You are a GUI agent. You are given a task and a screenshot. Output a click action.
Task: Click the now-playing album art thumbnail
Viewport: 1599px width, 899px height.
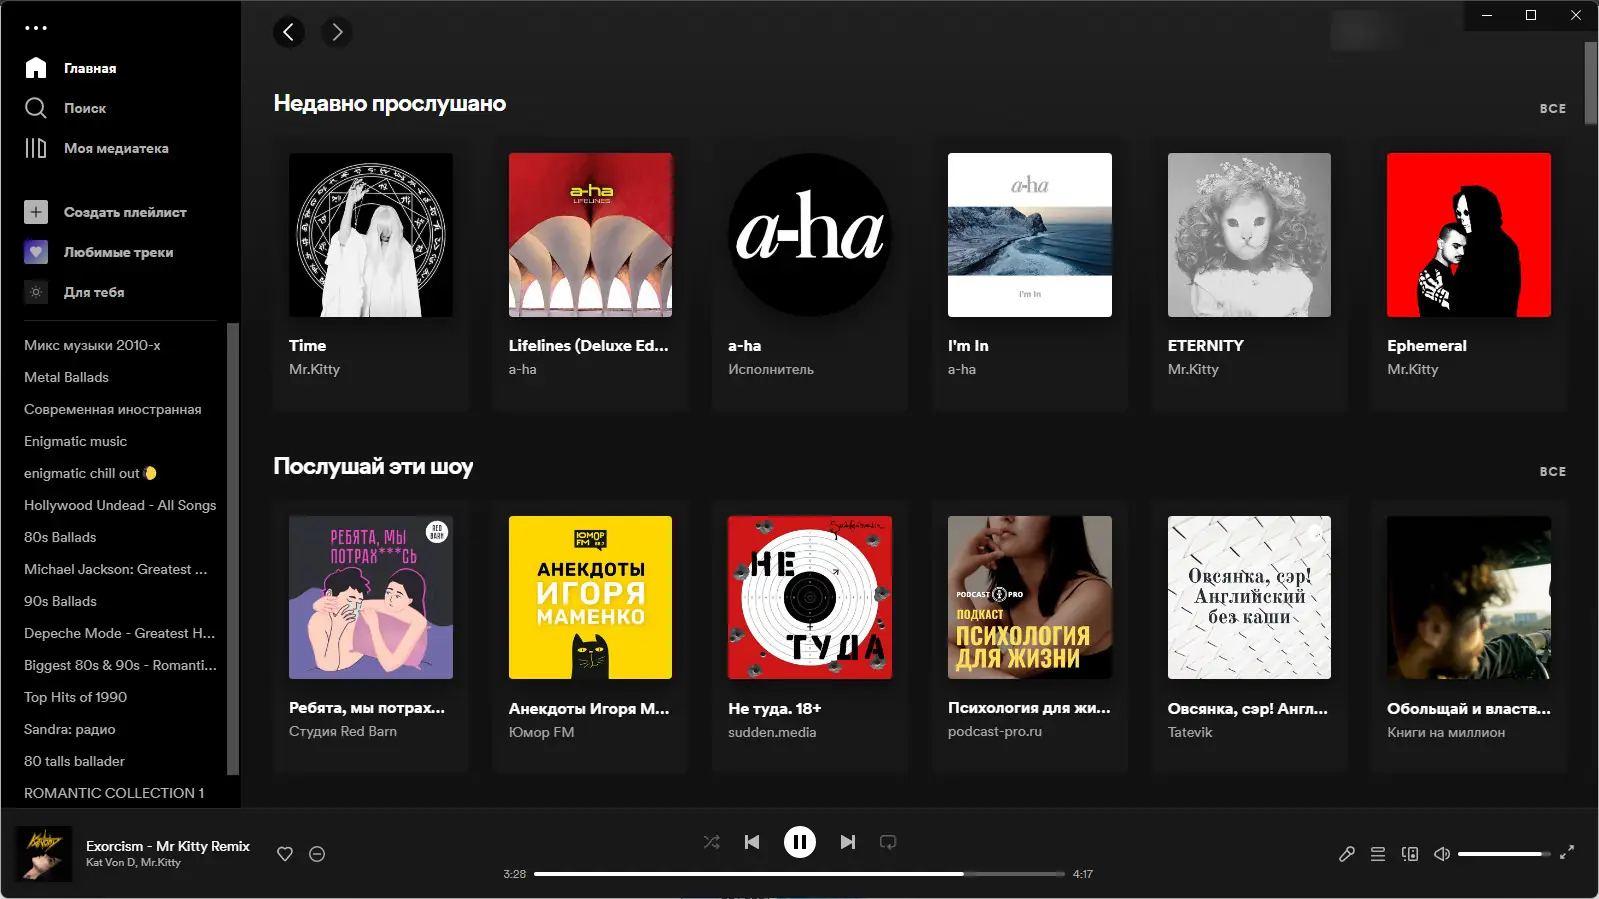(44, 854)
